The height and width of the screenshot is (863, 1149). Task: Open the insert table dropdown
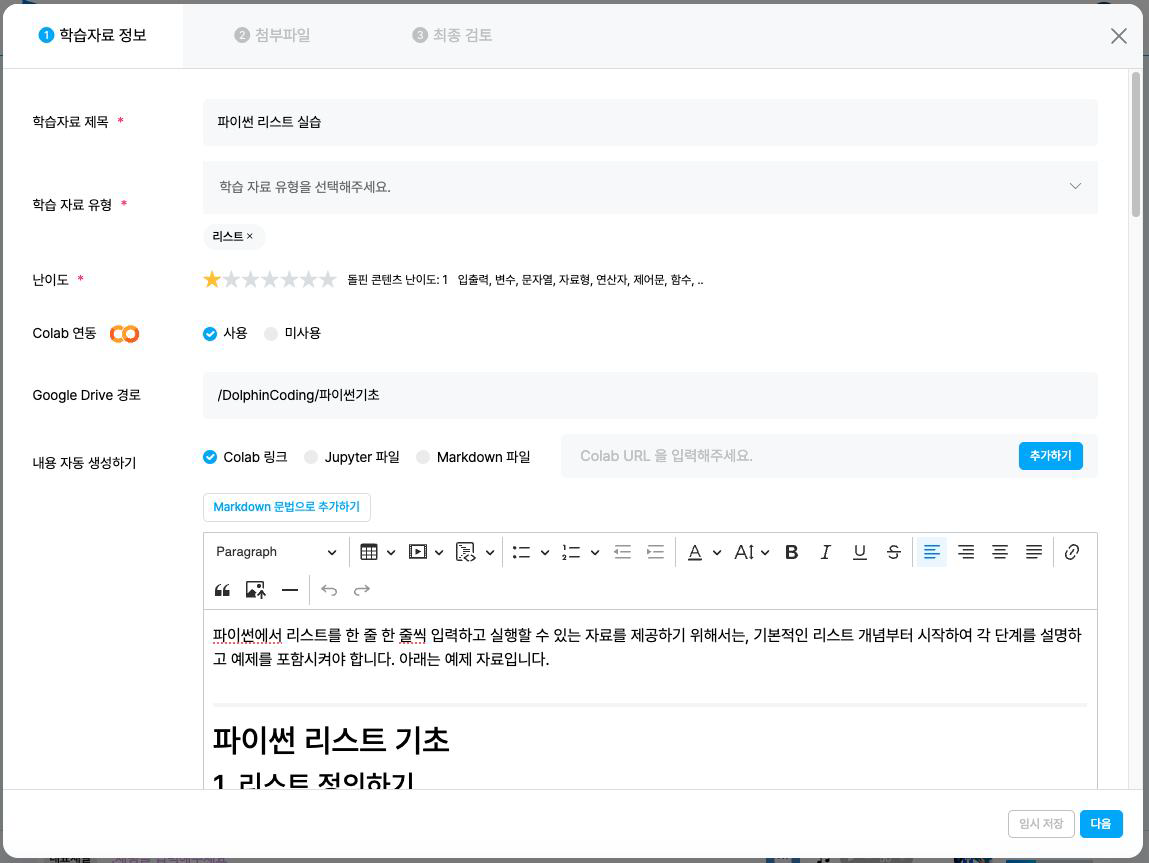[x=377, y=552]
